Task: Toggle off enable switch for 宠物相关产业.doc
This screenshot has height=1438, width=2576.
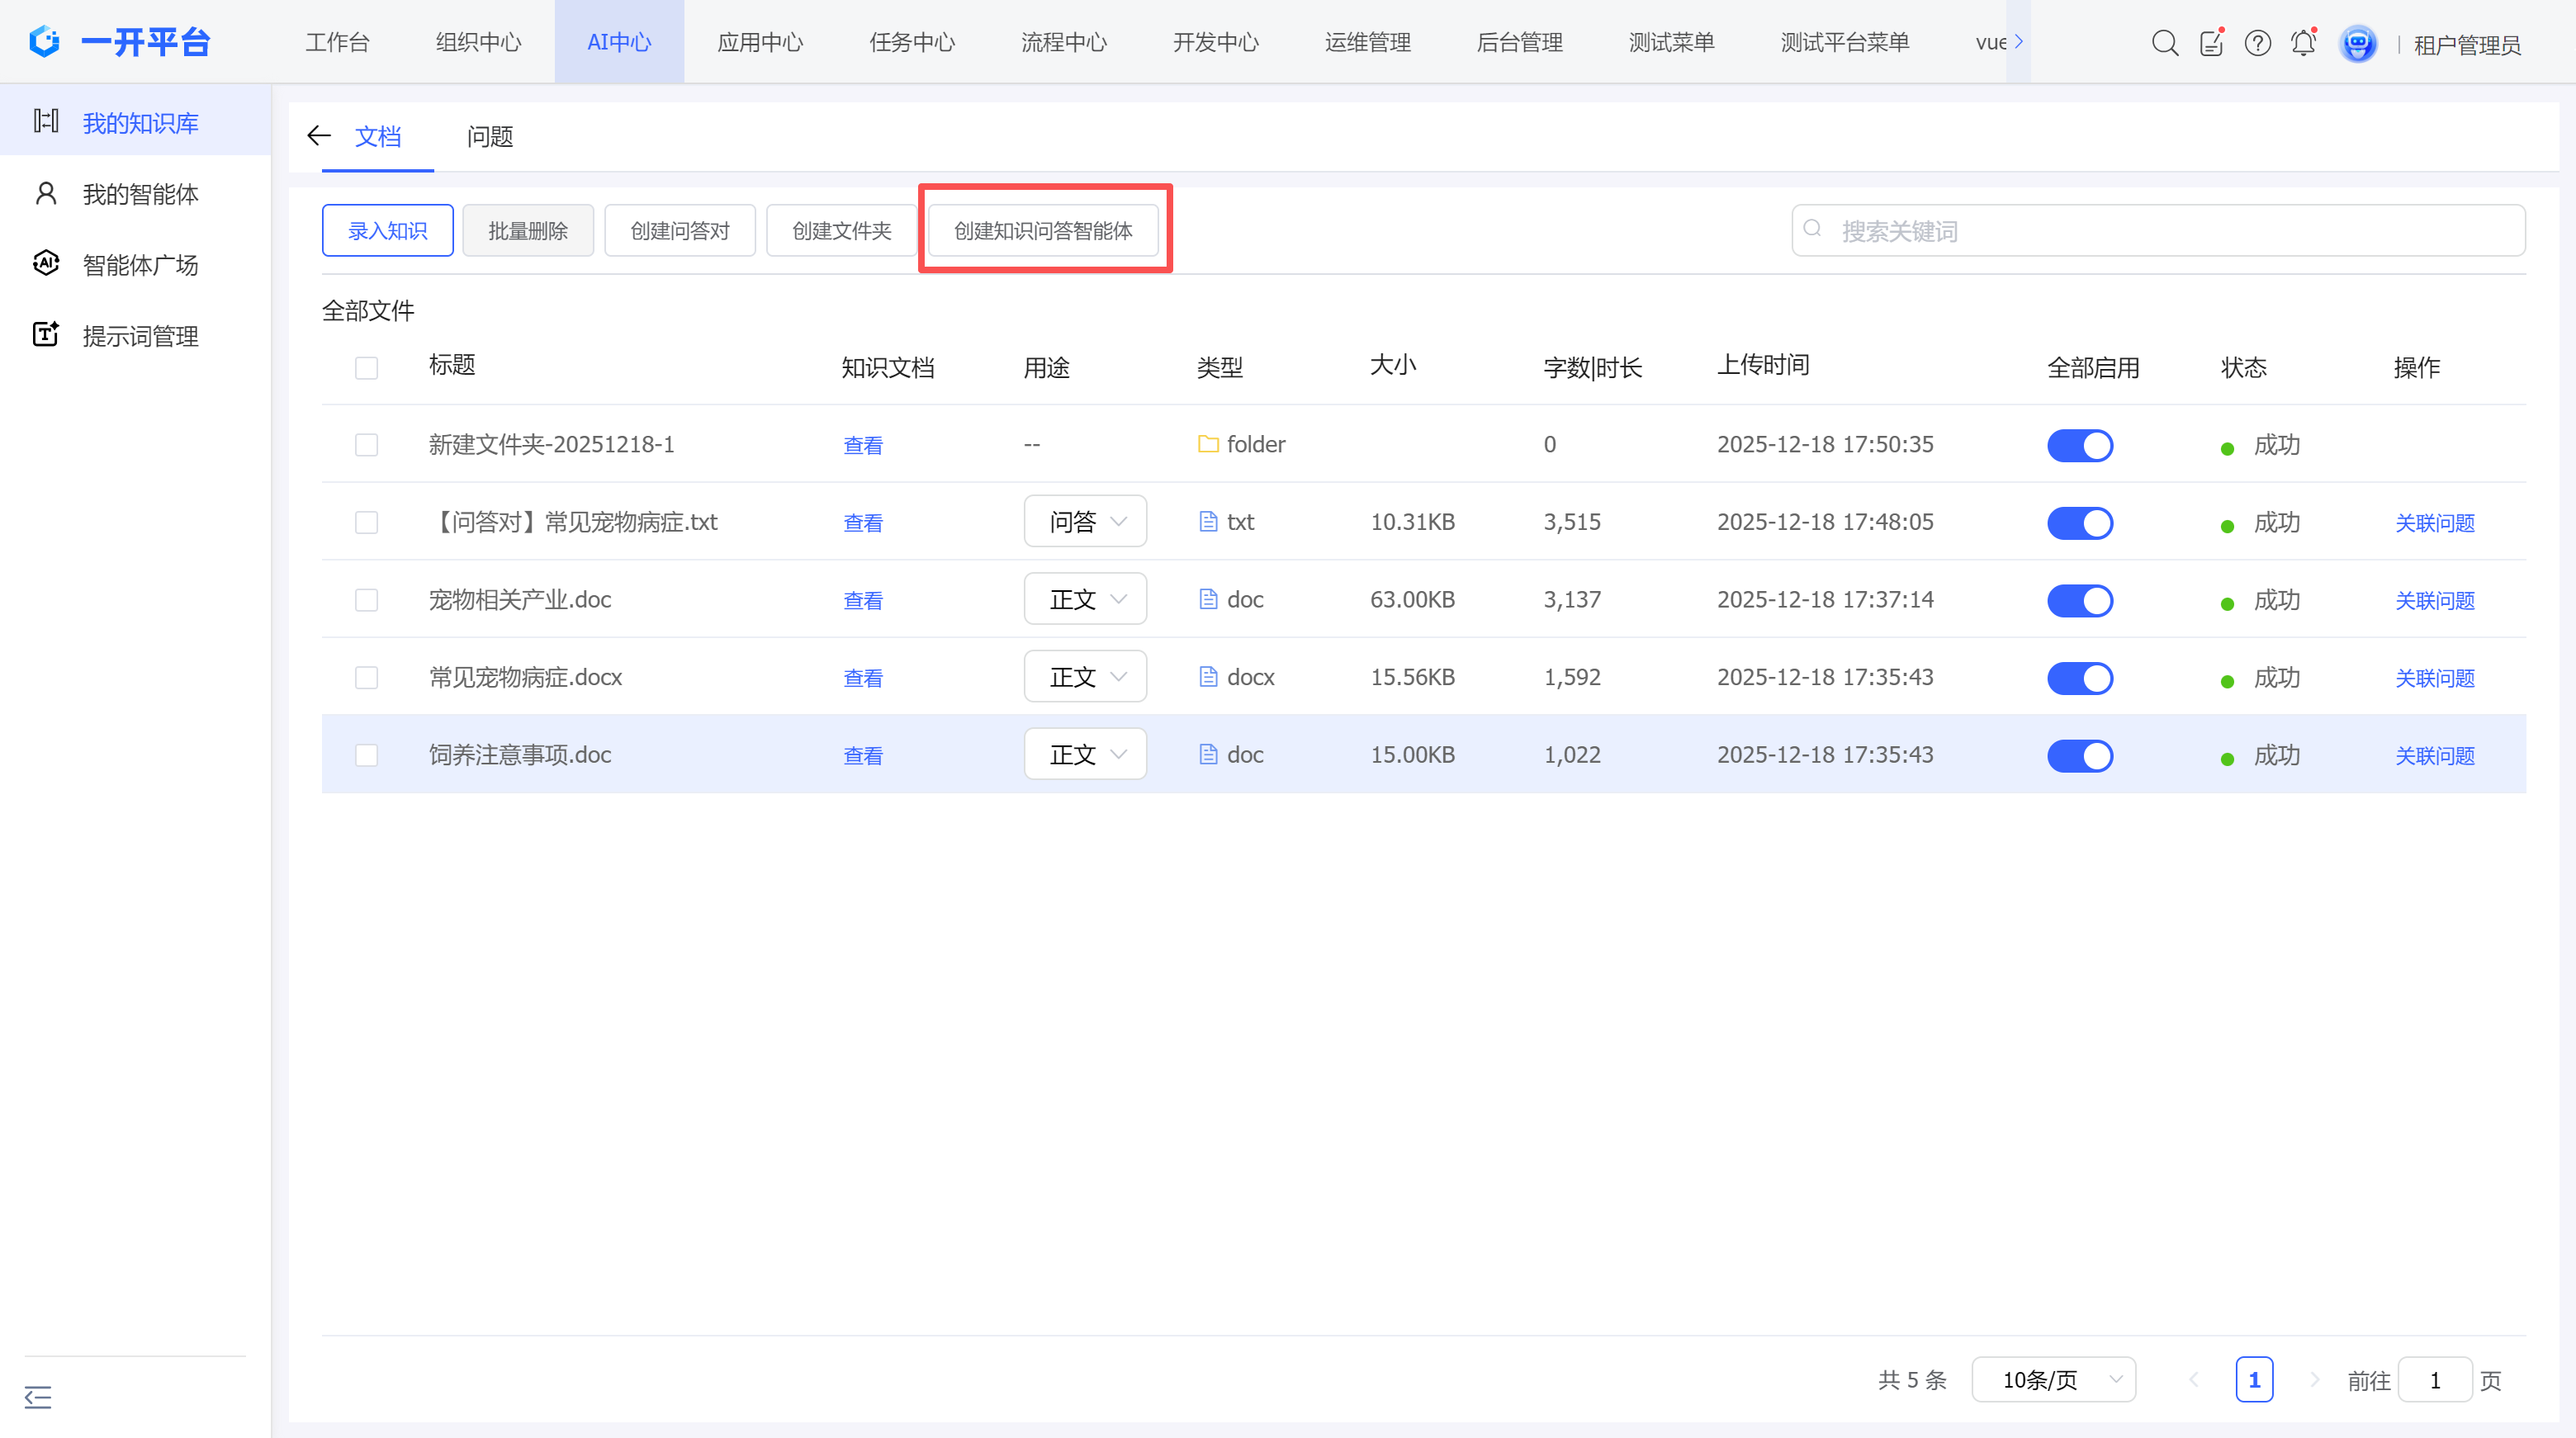Action: 2079,600
